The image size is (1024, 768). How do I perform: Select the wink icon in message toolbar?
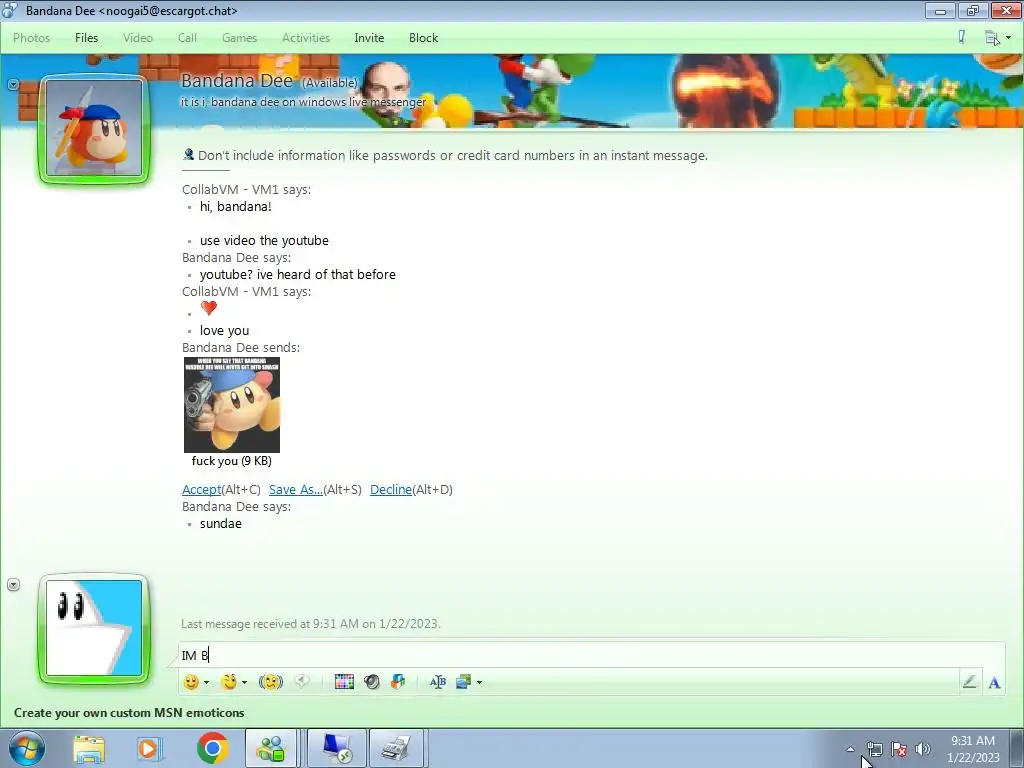point(229,682)
